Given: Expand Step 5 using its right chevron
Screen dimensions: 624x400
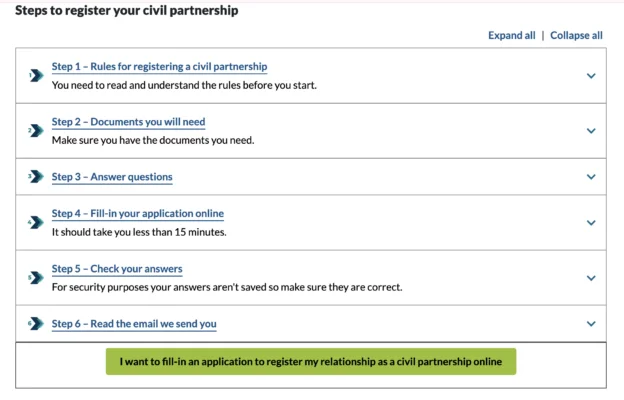Looking at the screenshot, I should click(x=591, y=277).
